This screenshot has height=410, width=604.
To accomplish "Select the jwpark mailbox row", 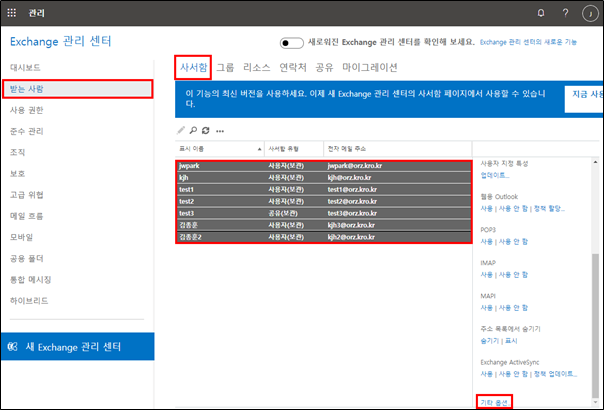I will click(x=324, y=166).
